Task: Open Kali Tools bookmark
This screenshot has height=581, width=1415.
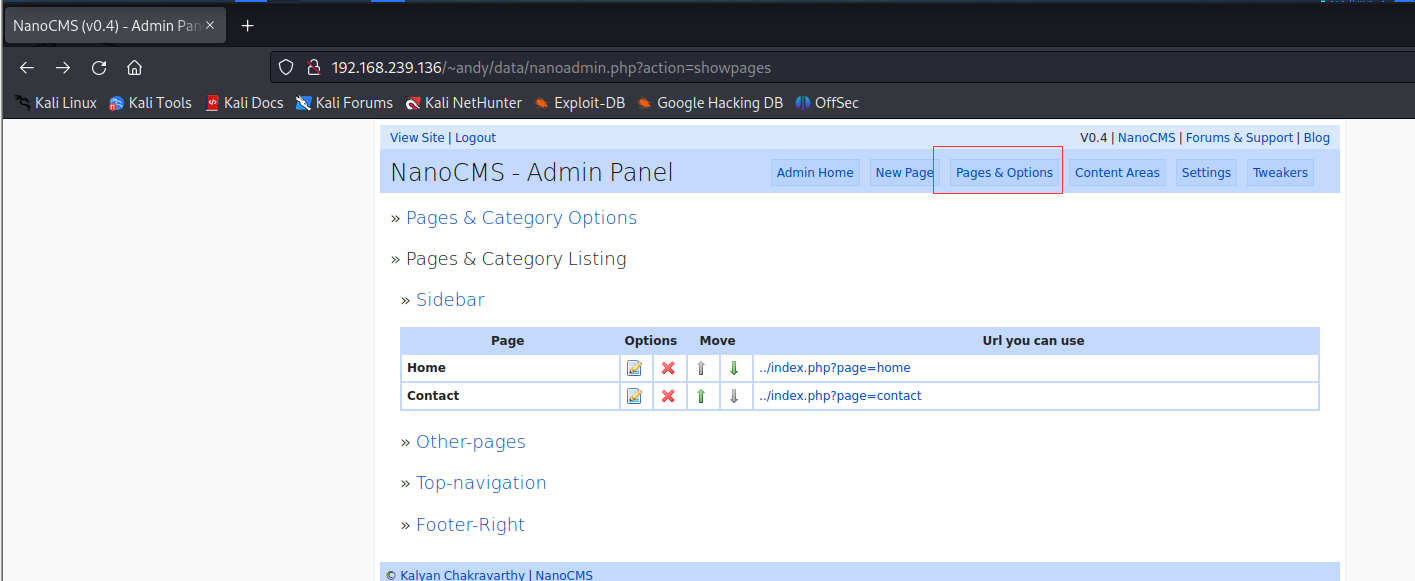Action: click(x=150, y=103)
